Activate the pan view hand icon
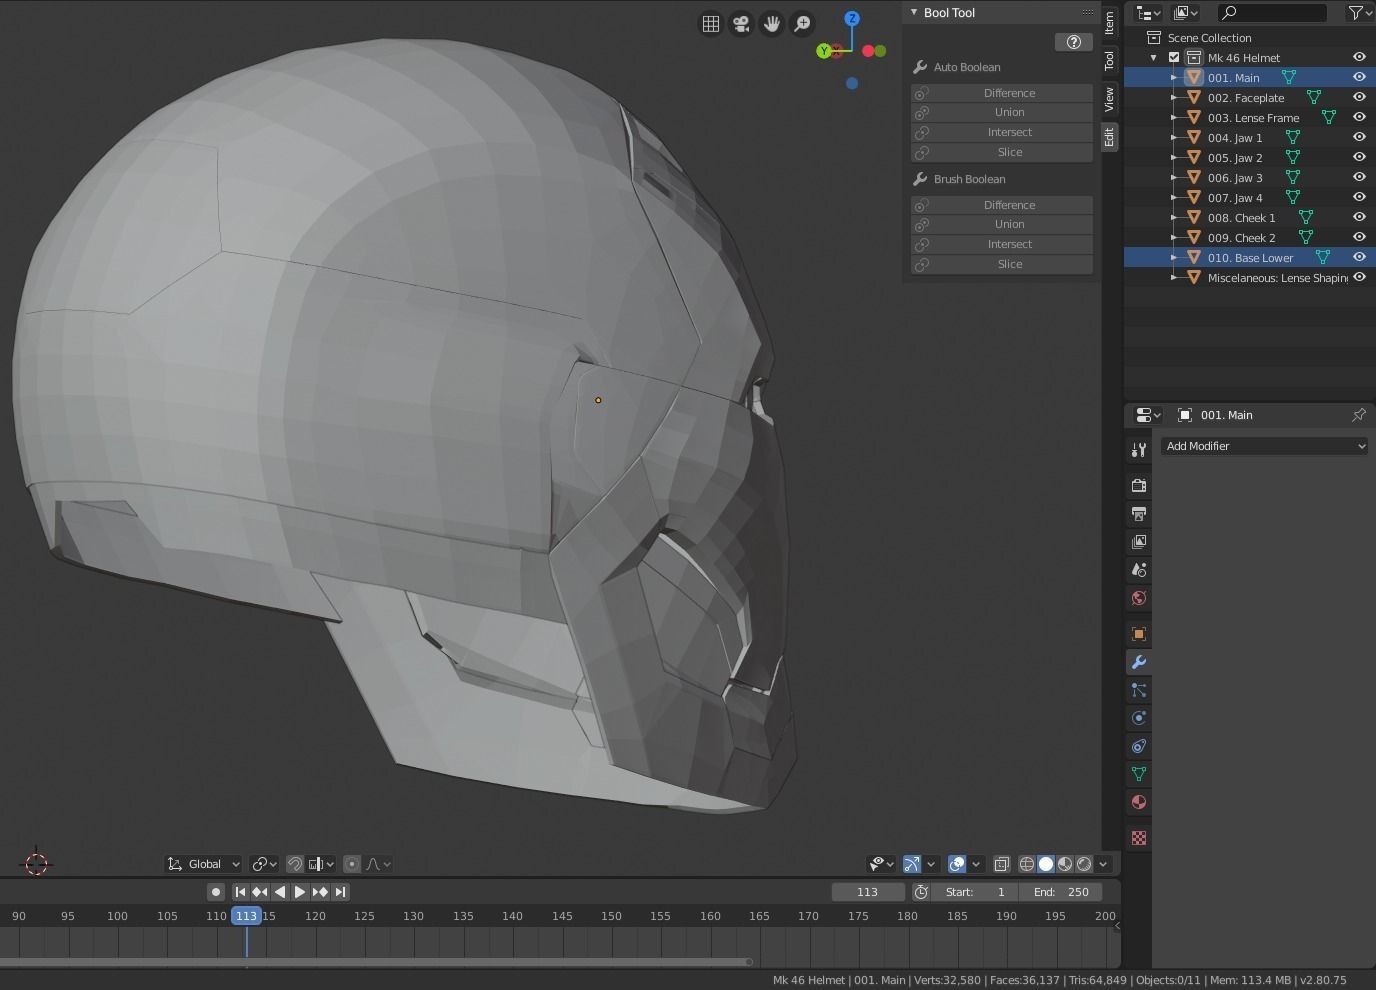This screenshot has height=990, width=1376. click(772, 24)
